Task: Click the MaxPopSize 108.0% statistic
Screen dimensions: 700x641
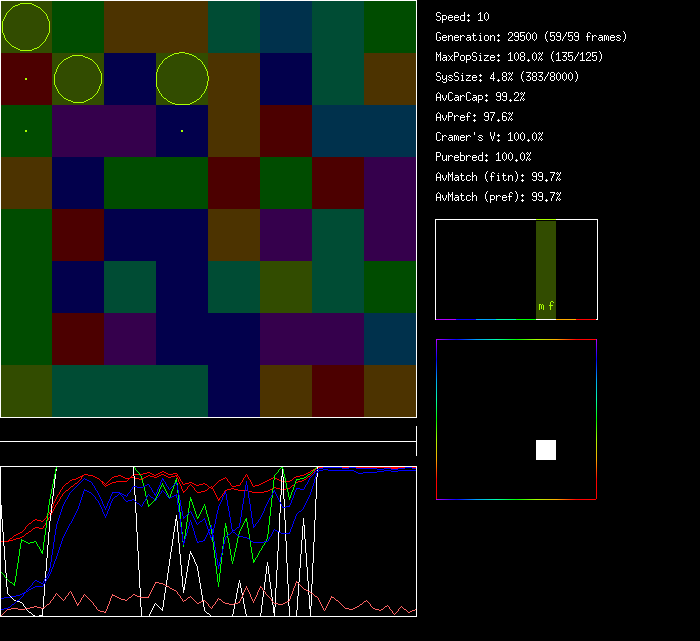Action: (x=519, y=57)
